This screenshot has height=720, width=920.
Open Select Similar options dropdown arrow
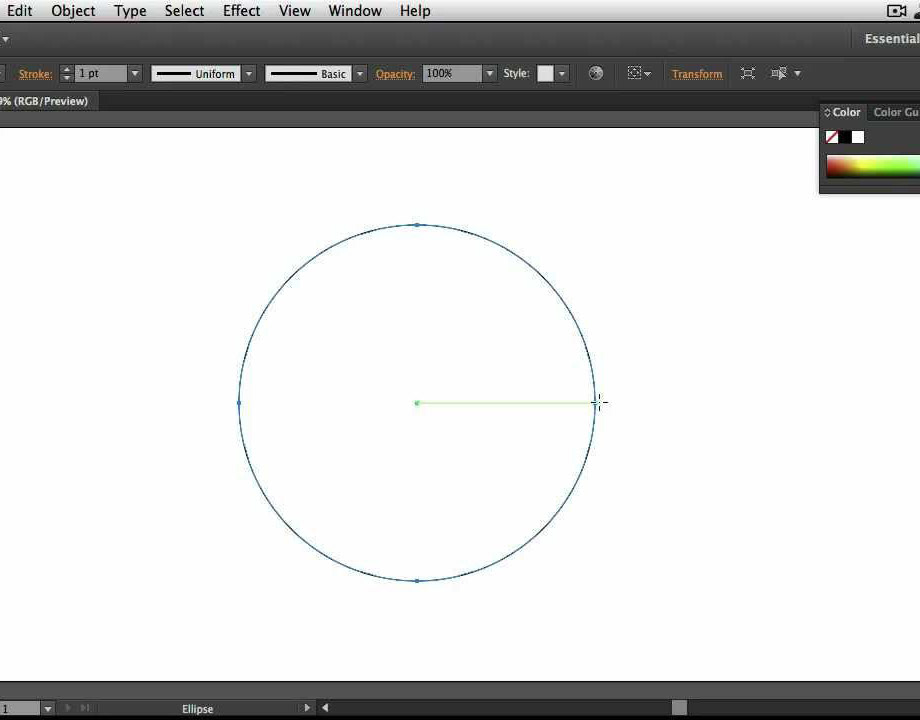(797, 73)
